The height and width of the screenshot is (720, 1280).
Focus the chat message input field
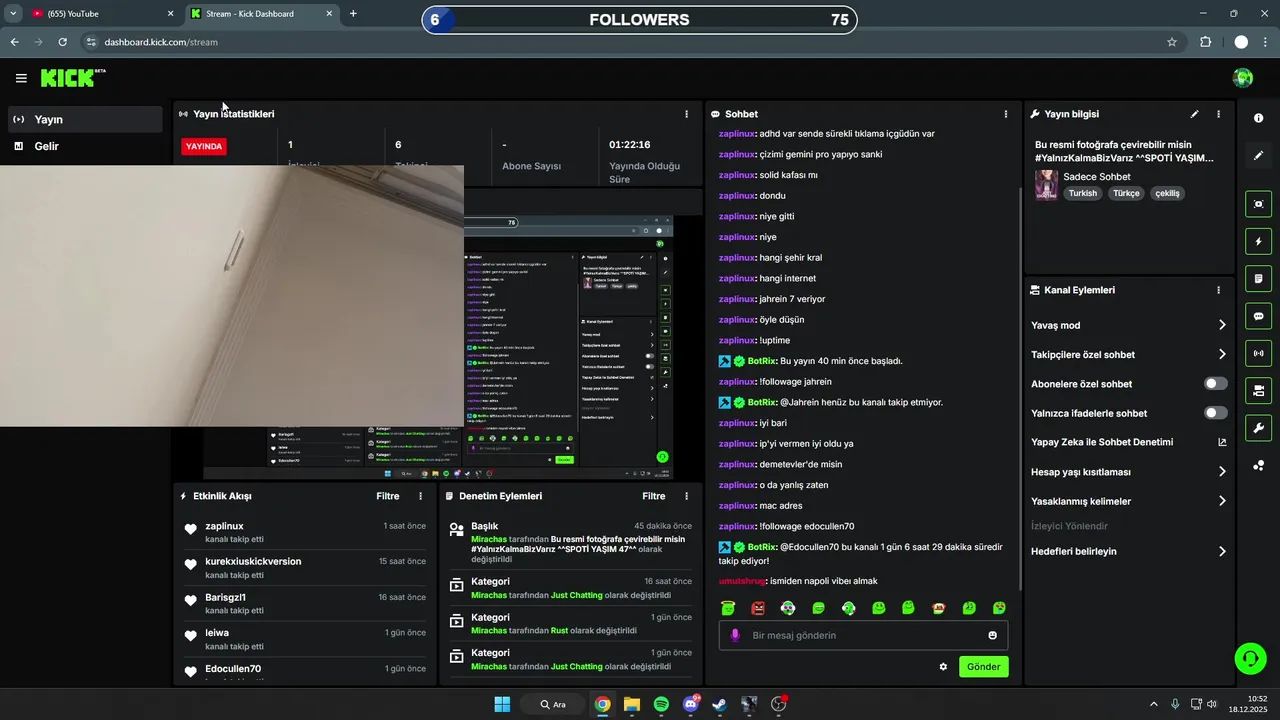863,635
